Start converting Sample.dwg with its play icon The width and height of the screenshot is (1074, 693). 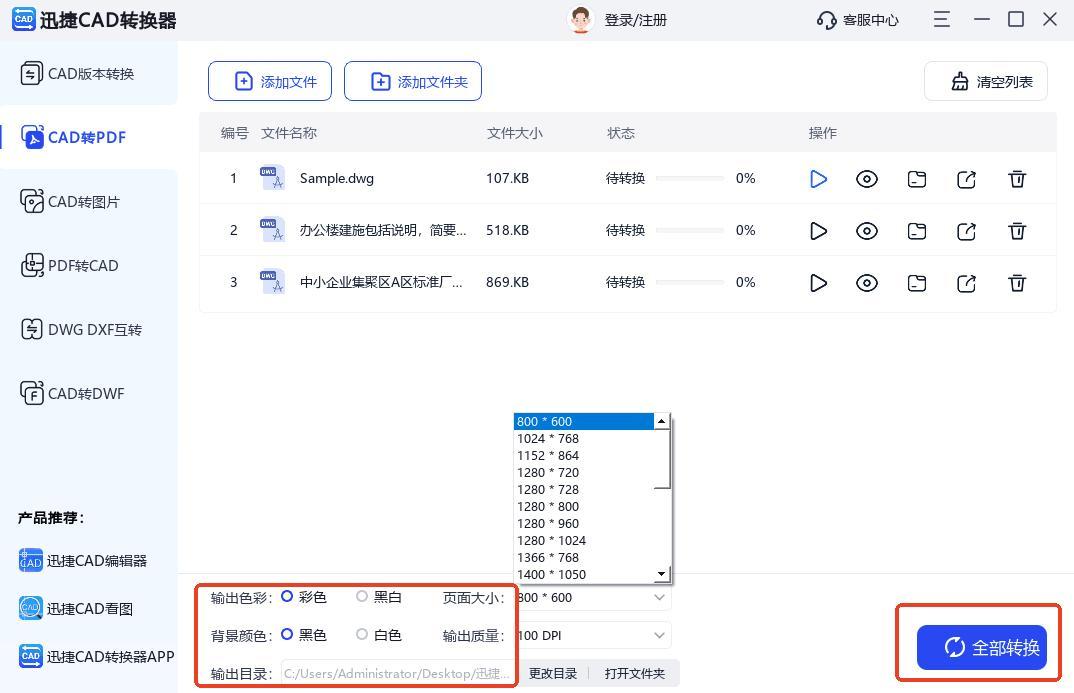point(818,179)
